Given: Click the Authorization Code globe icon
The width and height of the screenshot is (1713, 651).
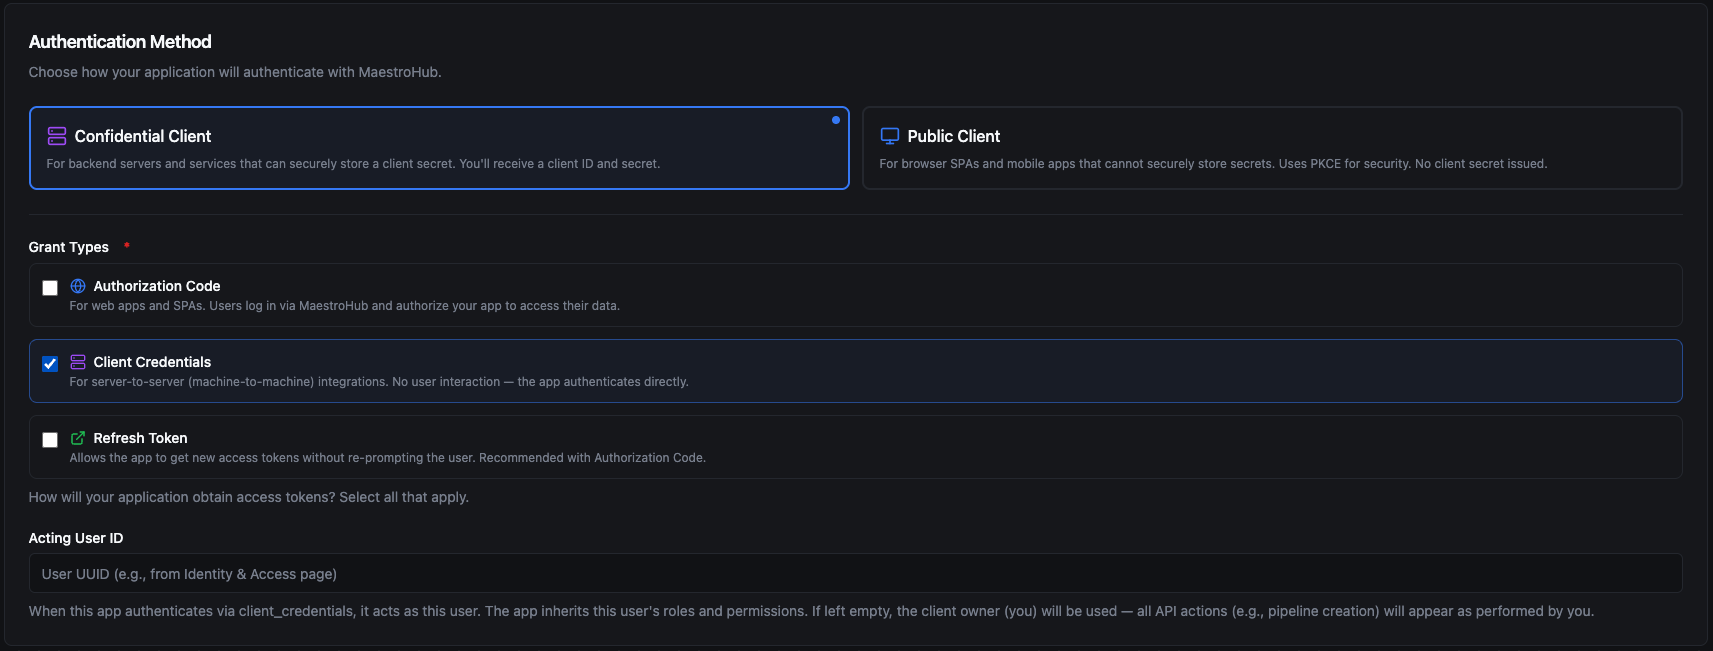Looking at the screenshot, I should click(78, 286).
